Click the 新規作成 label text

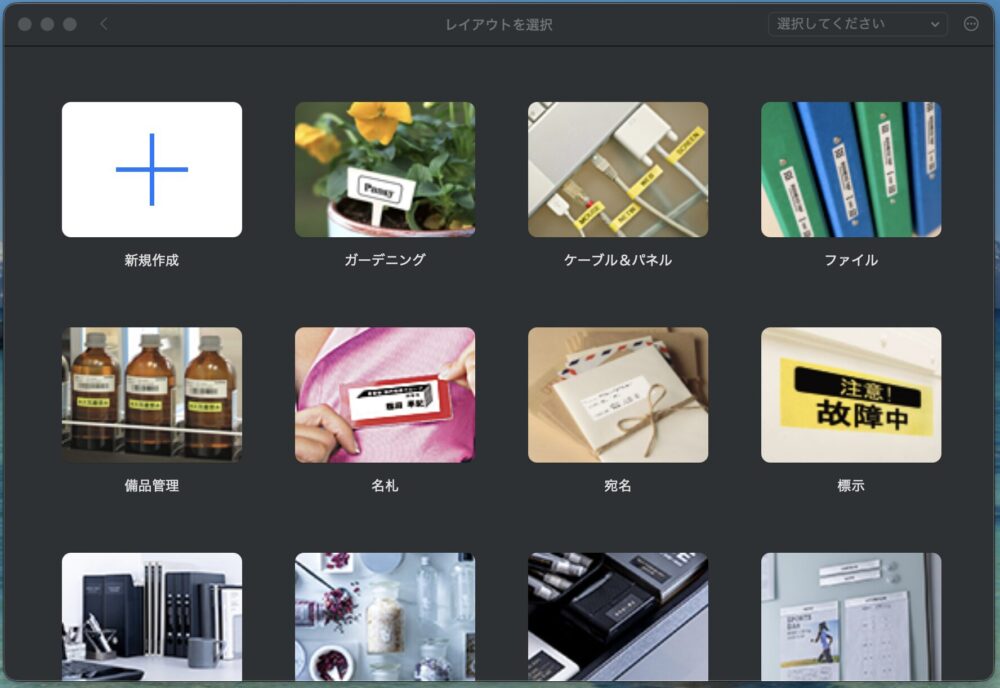click(152, 260)
